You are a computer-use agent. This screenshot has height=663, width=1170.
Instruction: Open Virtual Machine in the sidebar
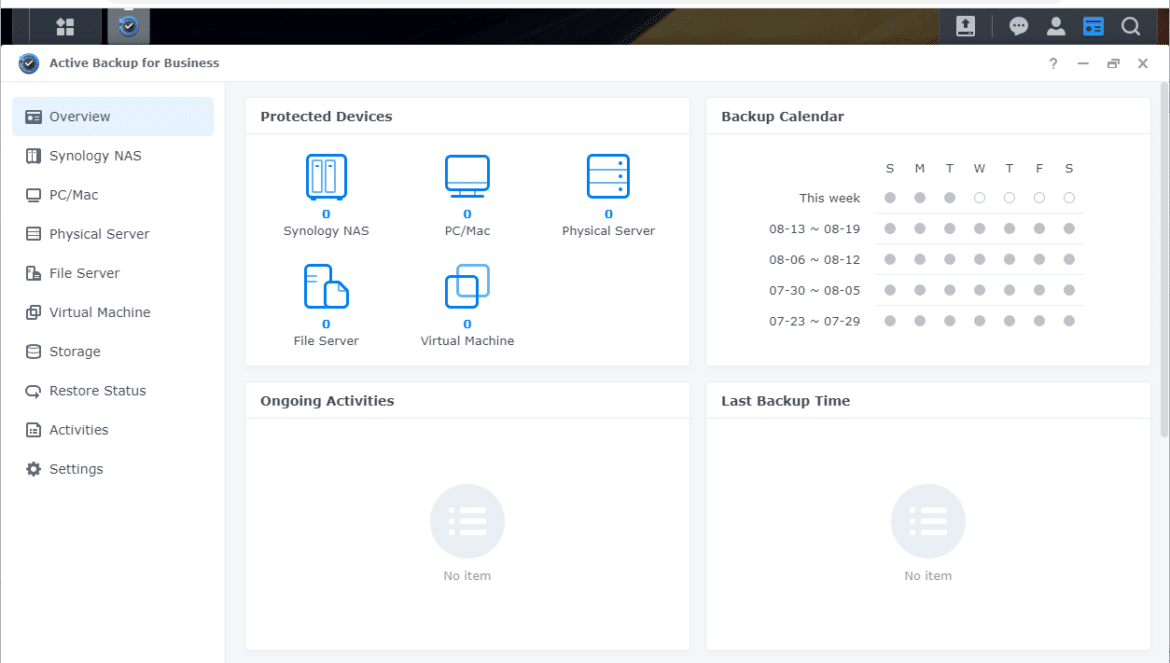click(113, 312)
